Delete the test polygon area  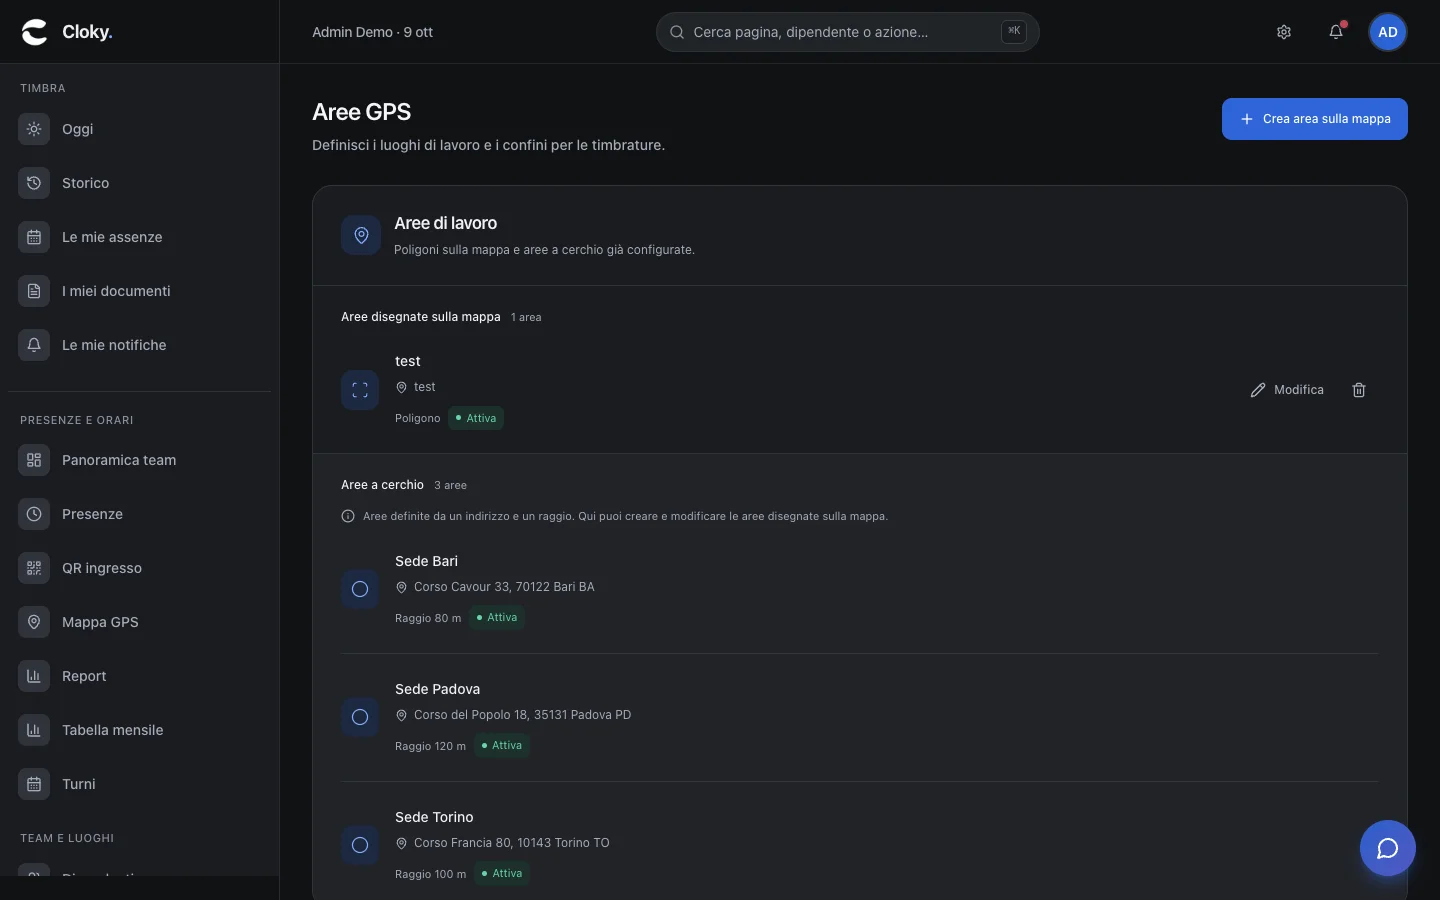(1359, 390)
